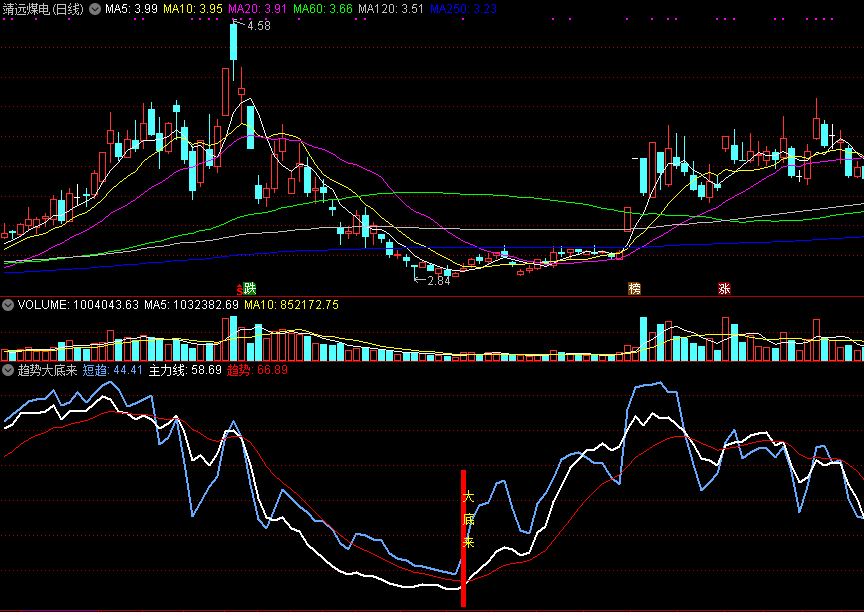The height and width of the screenshot is (612, 864).
Task: Select the MA10: 3.95 label
Action: pos(193,9)
